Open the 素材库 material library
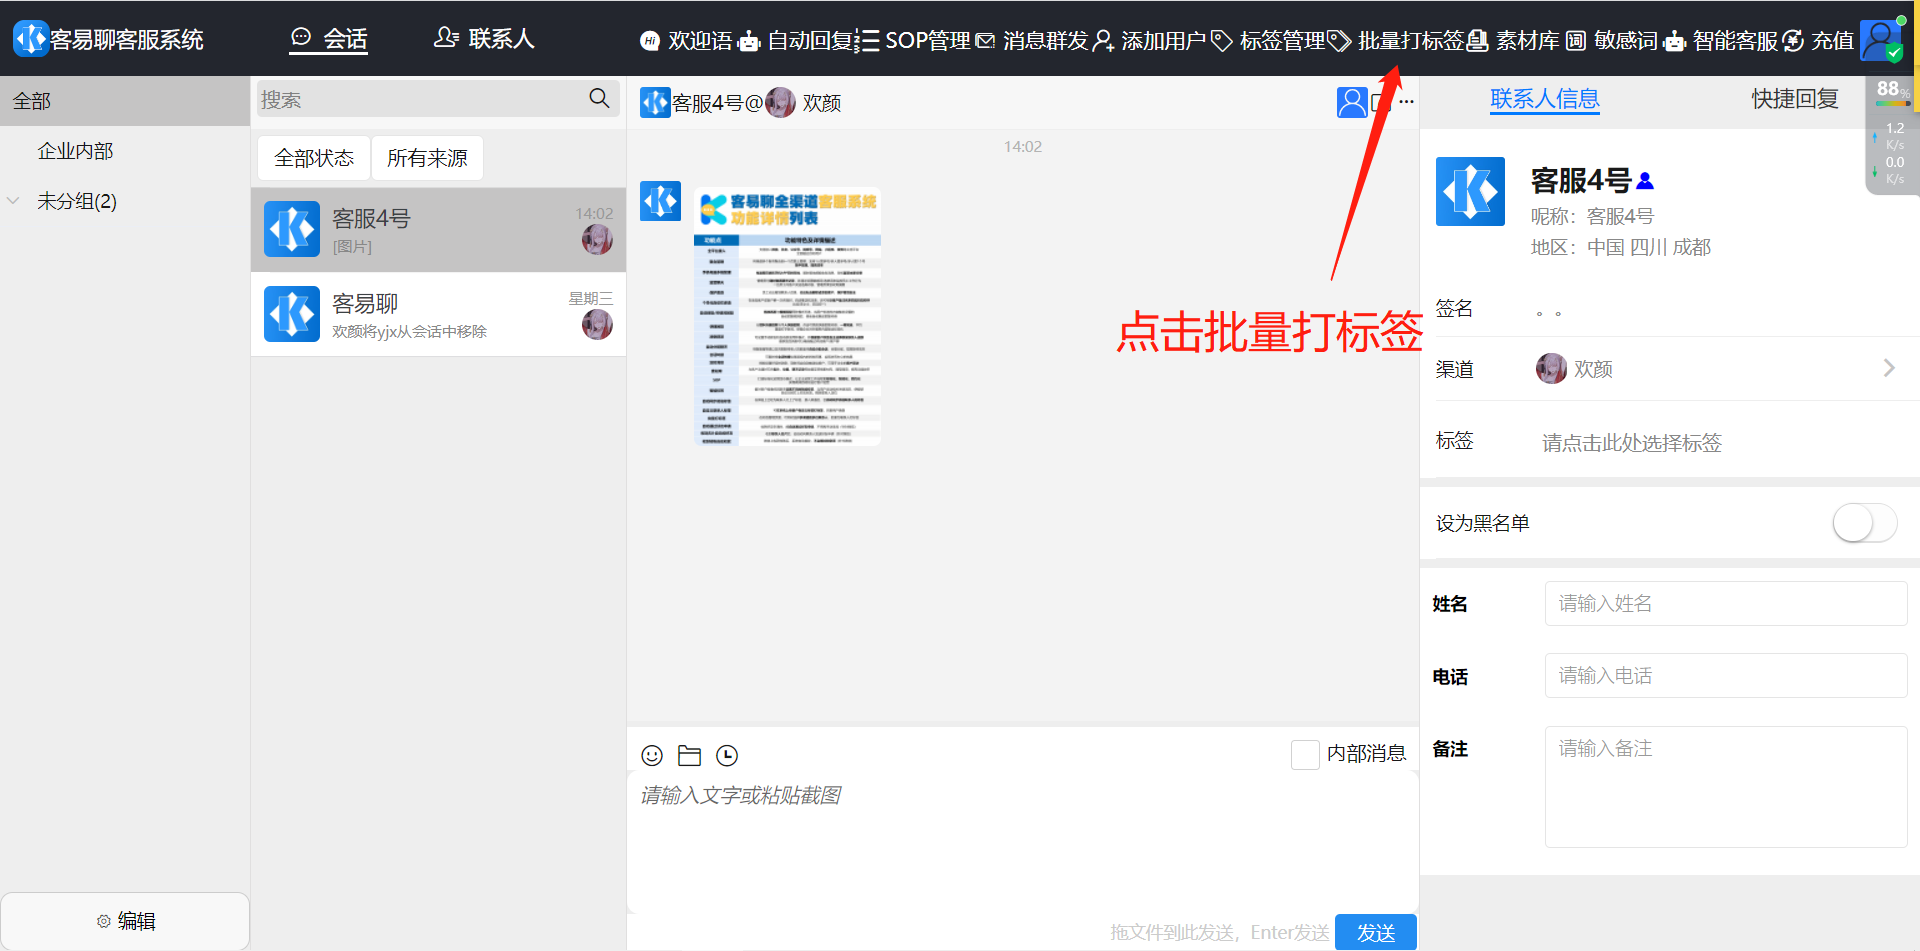Image resolution: width=1920 pixels, height=951 pixels. tap(1513, 41)
